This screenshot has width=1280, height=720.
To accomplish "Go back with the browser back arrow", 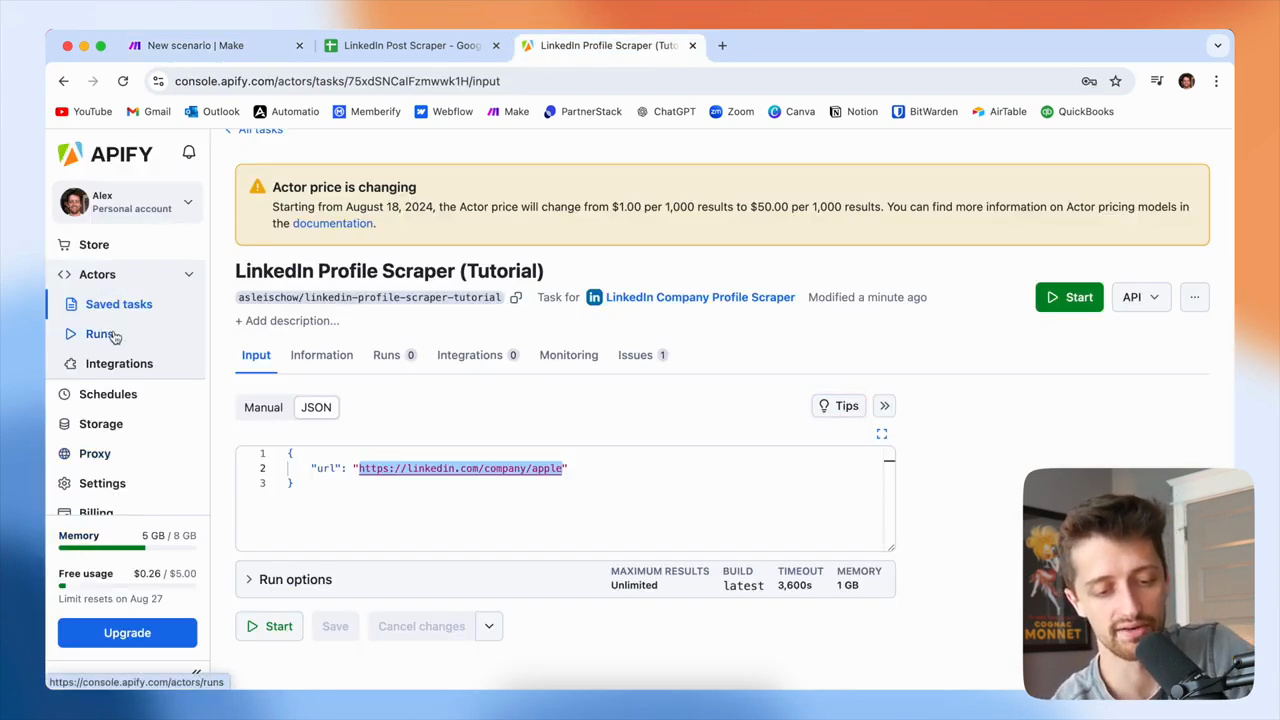I will (x=64, y=81).
